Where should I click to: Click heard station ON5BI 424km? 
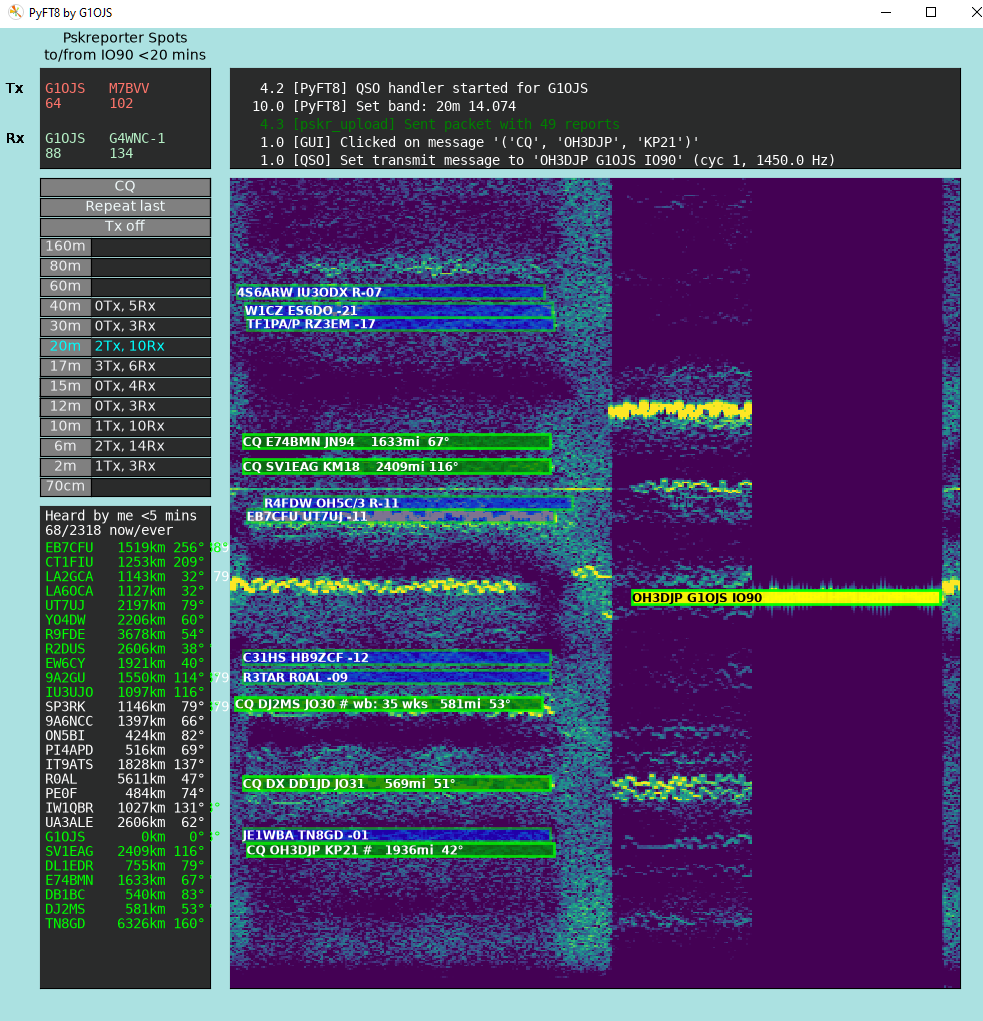pyautogui.click(x=124, y=735)
